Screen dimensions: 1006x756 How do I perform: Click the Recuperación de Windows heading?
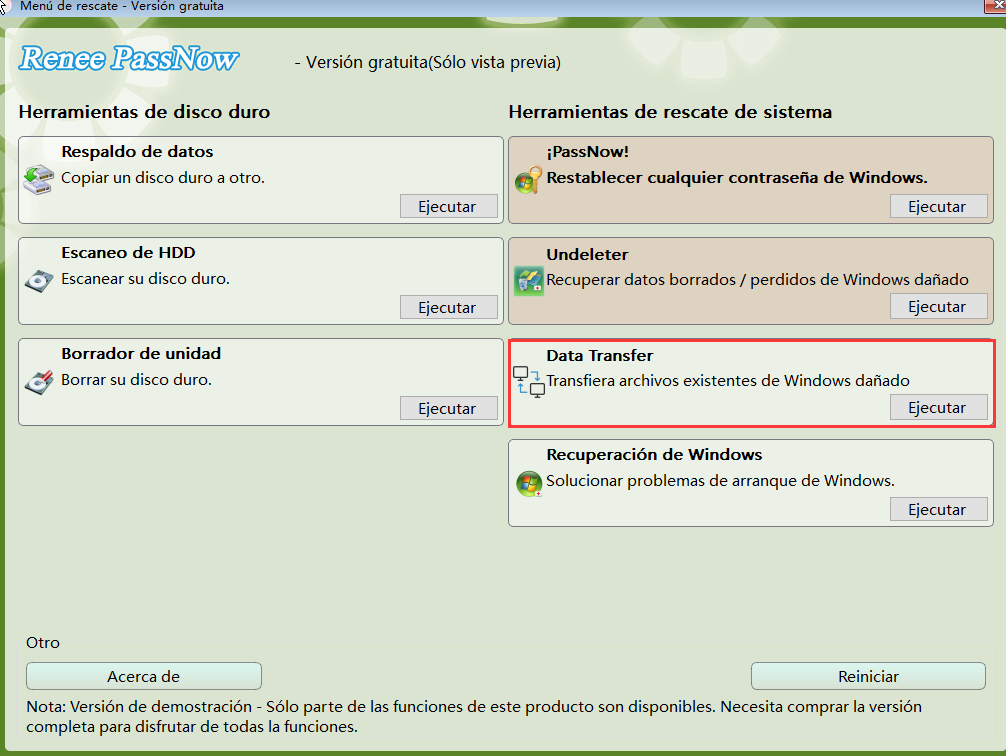(654, 455)
